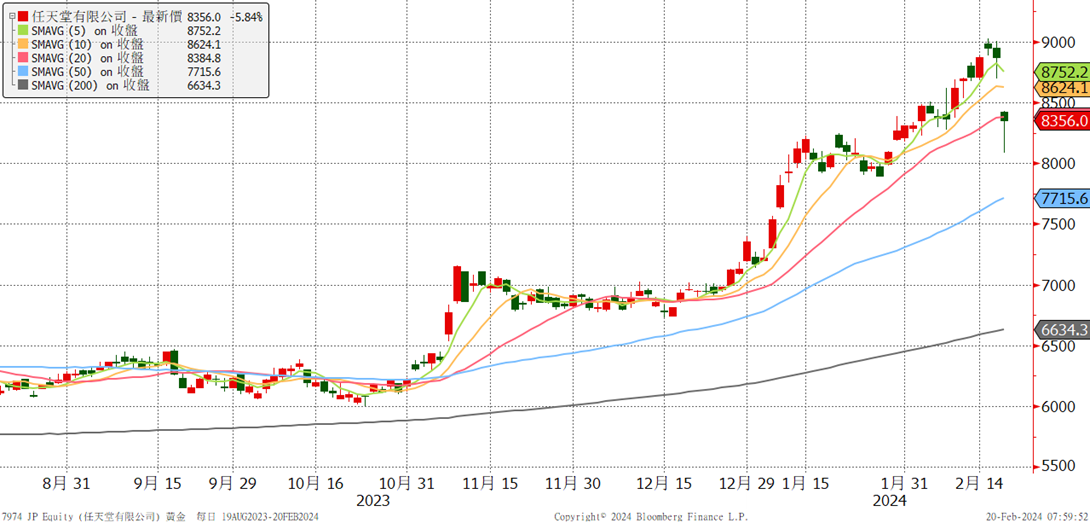
Task: Select the SMAVG (50) on 收盤 legend label
Action: coord(88,72)
